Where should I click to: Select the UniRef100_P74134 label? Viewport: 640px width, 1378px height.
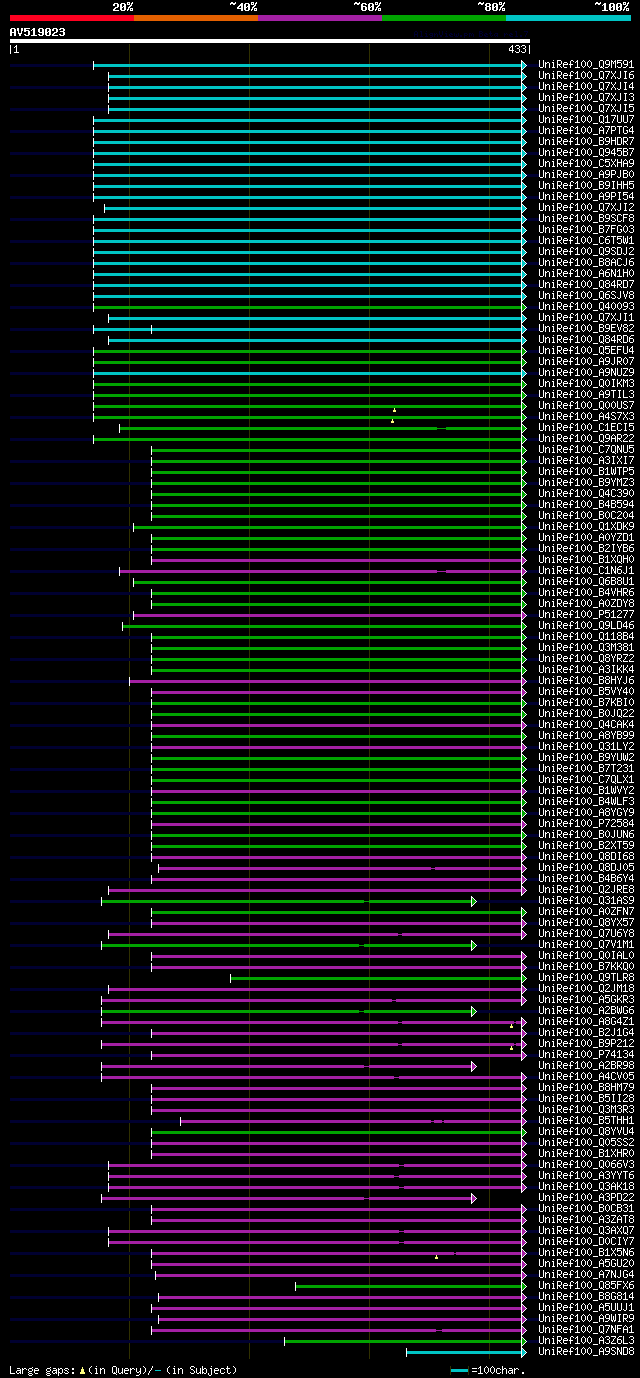(x=586, y=1055)
